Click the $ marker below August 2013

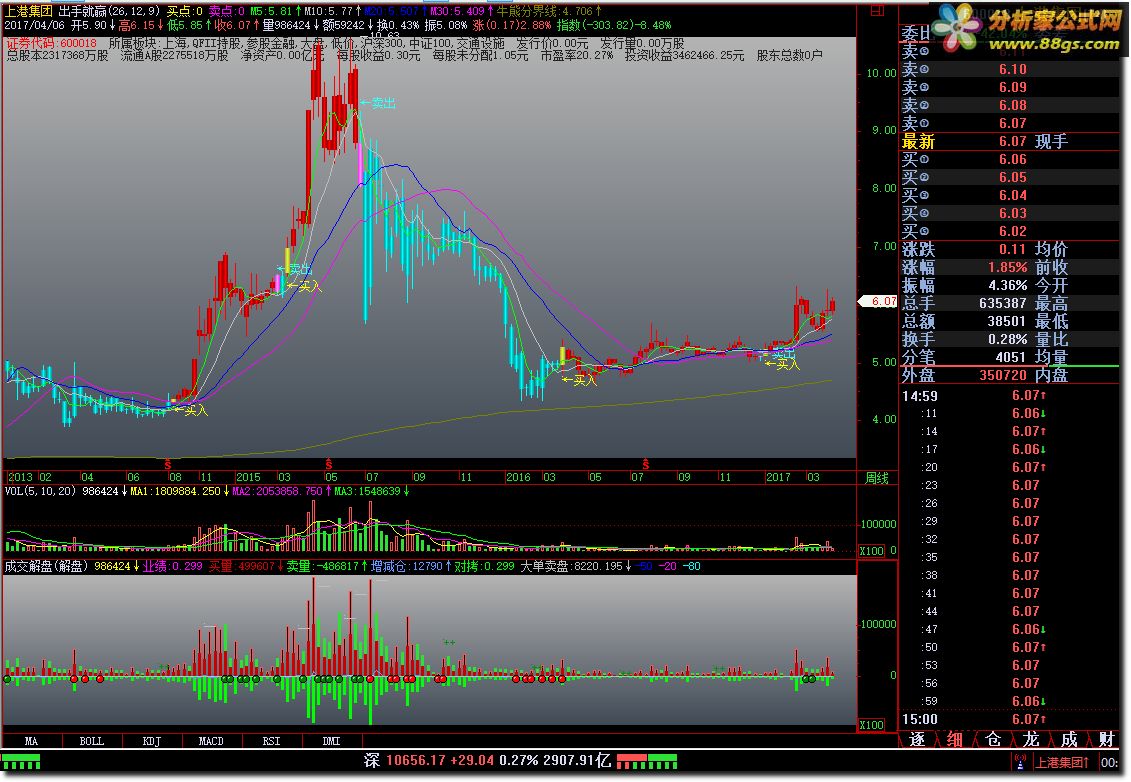[x=168, y=464]
